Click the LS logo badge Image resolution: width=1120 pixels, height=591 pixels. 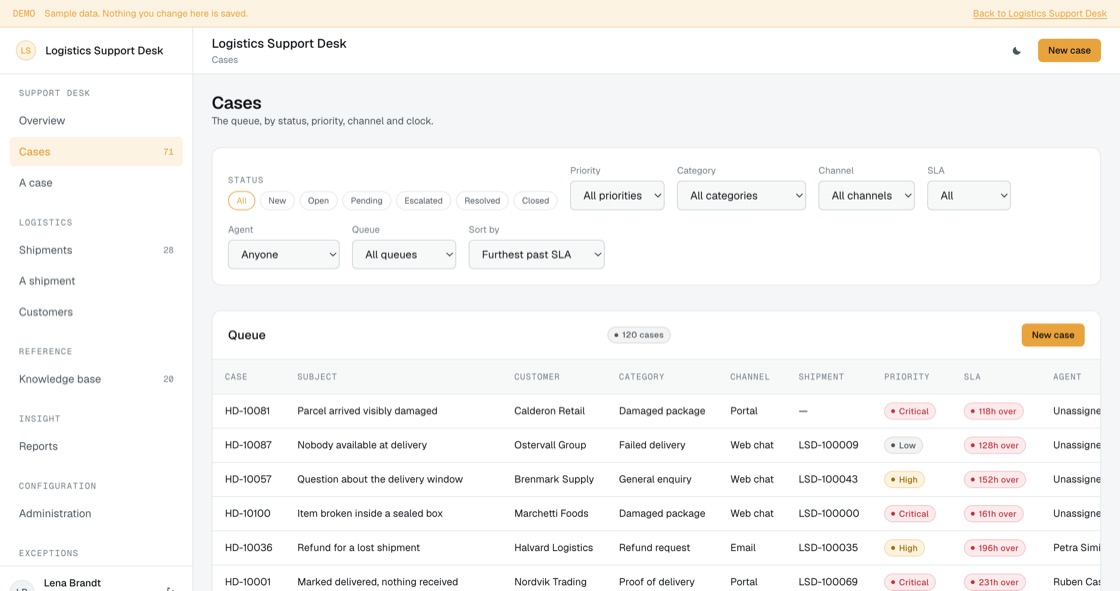click(x=26, y=51)
